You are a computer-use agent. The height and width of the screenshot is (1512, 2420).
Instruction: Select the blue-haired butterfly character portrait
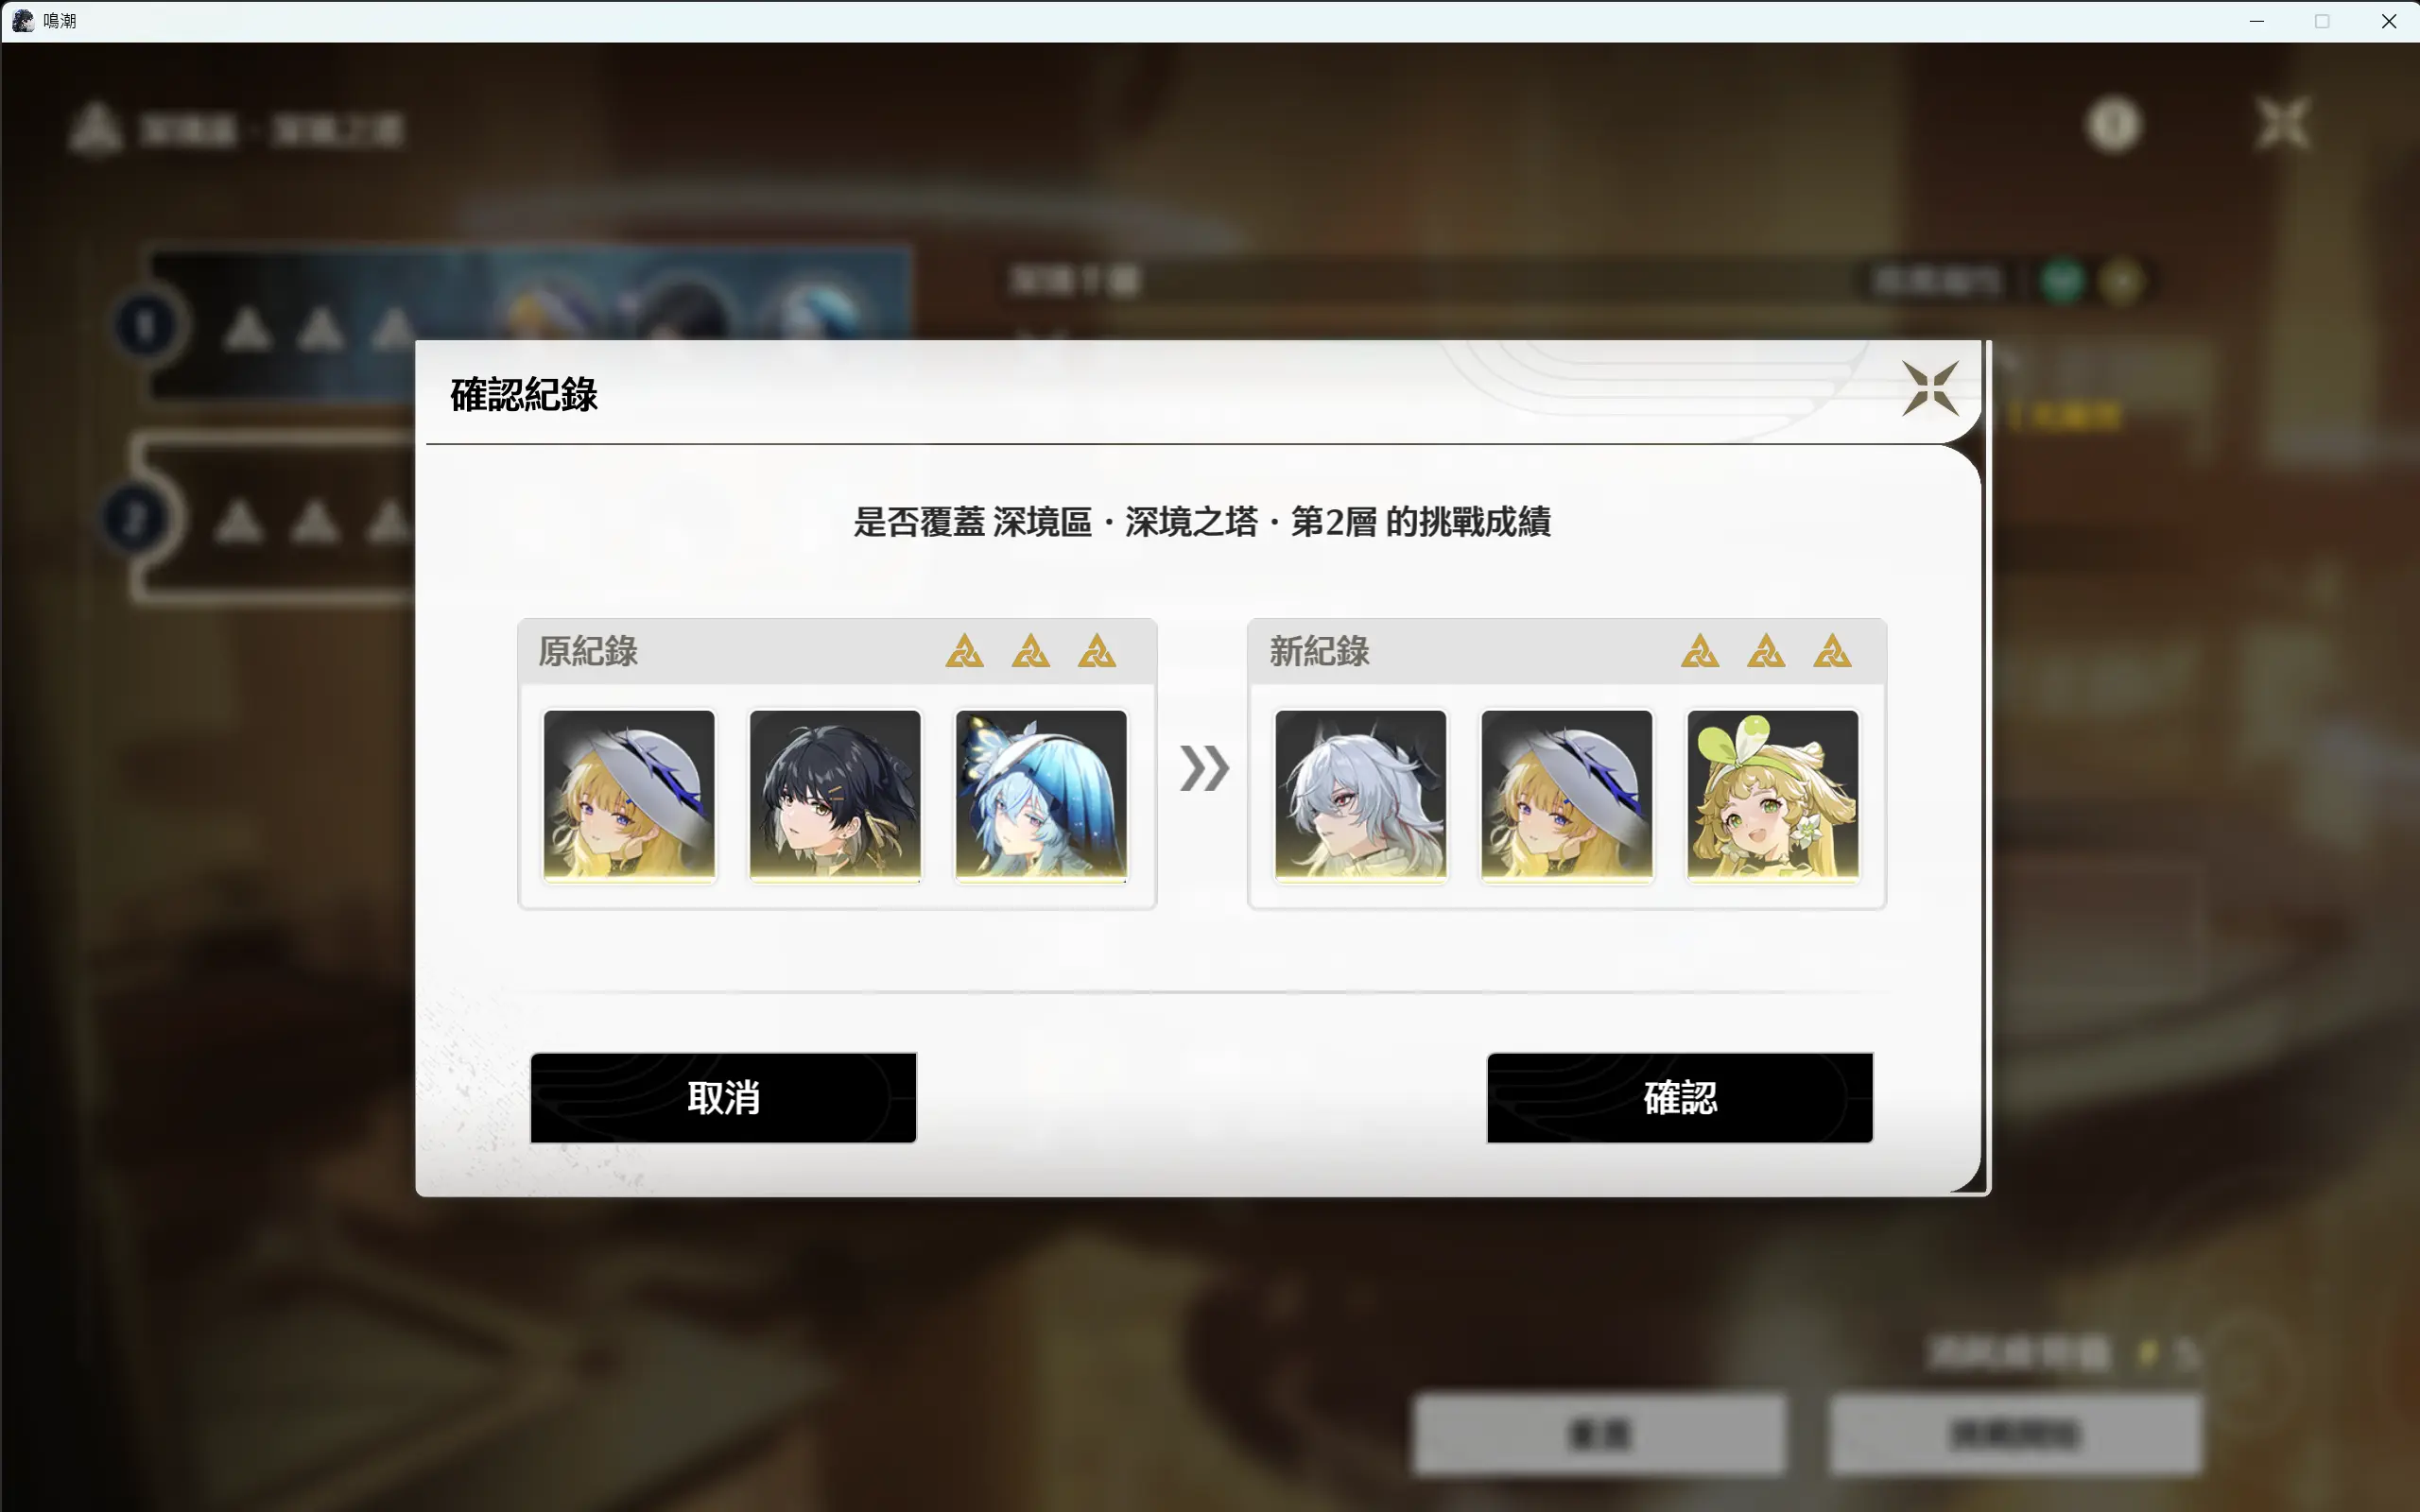(x=1041, y=795)
